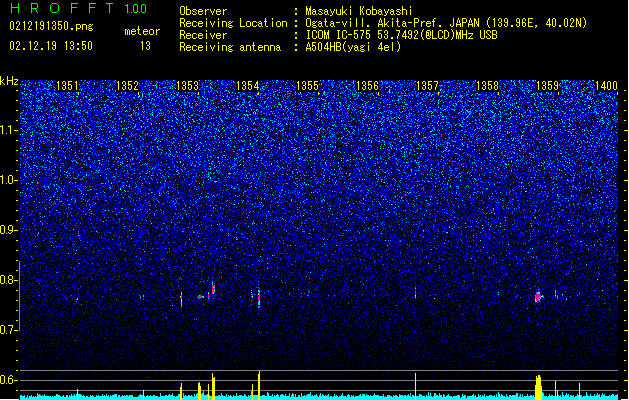Click time marker 1358
Screen dimensions: 629x400
487,86
